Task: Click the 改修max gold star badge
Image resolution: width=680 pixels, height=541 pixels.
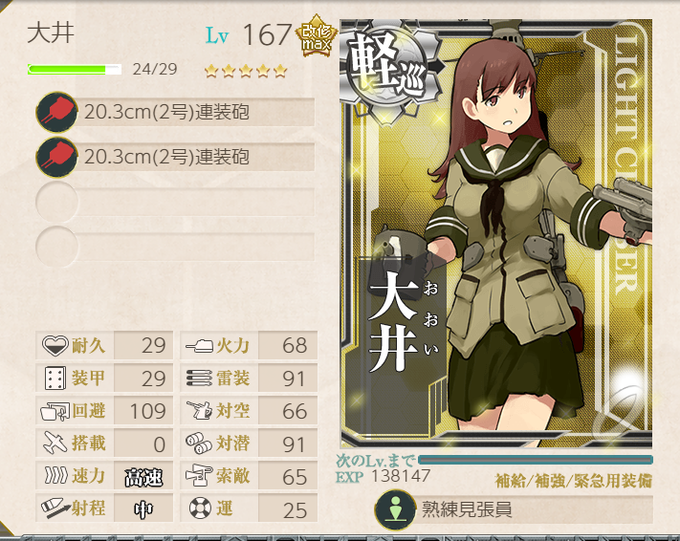Action: click(316, 36)
